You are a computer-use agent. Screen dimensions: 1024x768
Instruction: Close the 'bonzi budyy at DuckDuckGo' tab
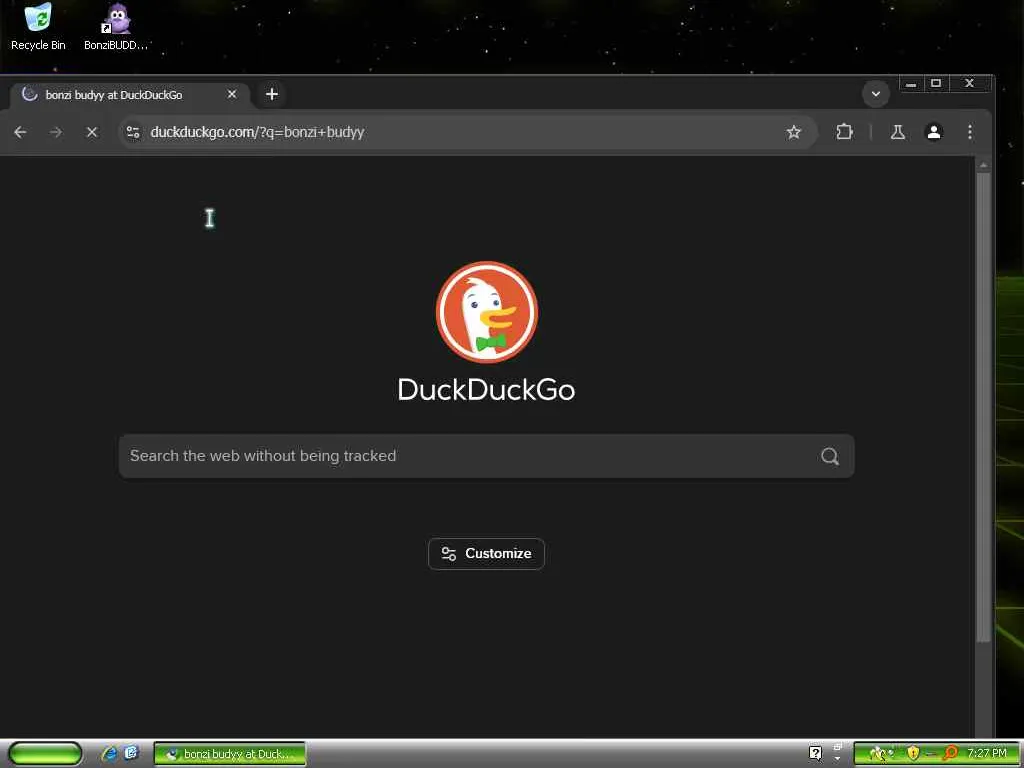(232, 95)
